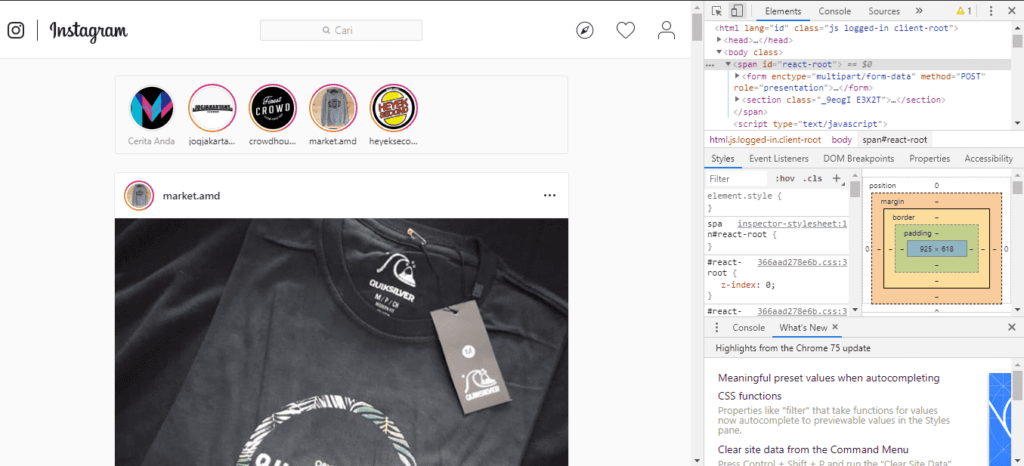Open inspector-stylesheet:1 source link
The height and width of the screenshot is (466, 1024).
pyautogui.click(x=792, y=223)
